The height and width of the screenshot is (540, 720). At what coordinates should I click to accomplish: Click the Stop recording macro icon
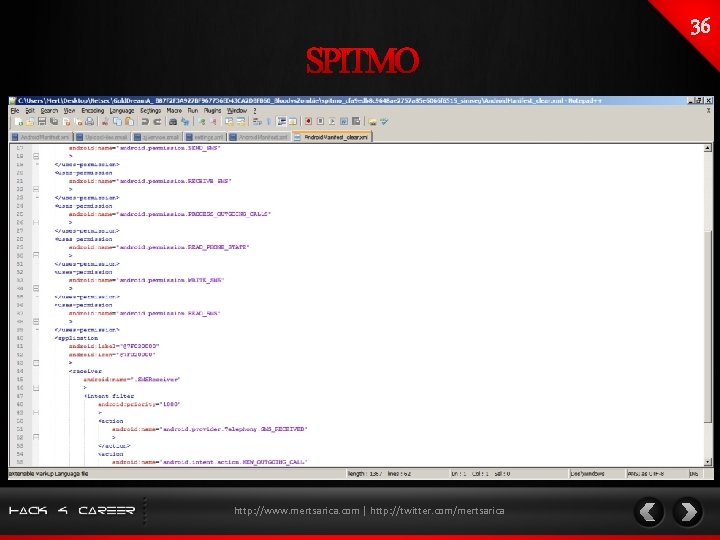(x=320, y=122)
